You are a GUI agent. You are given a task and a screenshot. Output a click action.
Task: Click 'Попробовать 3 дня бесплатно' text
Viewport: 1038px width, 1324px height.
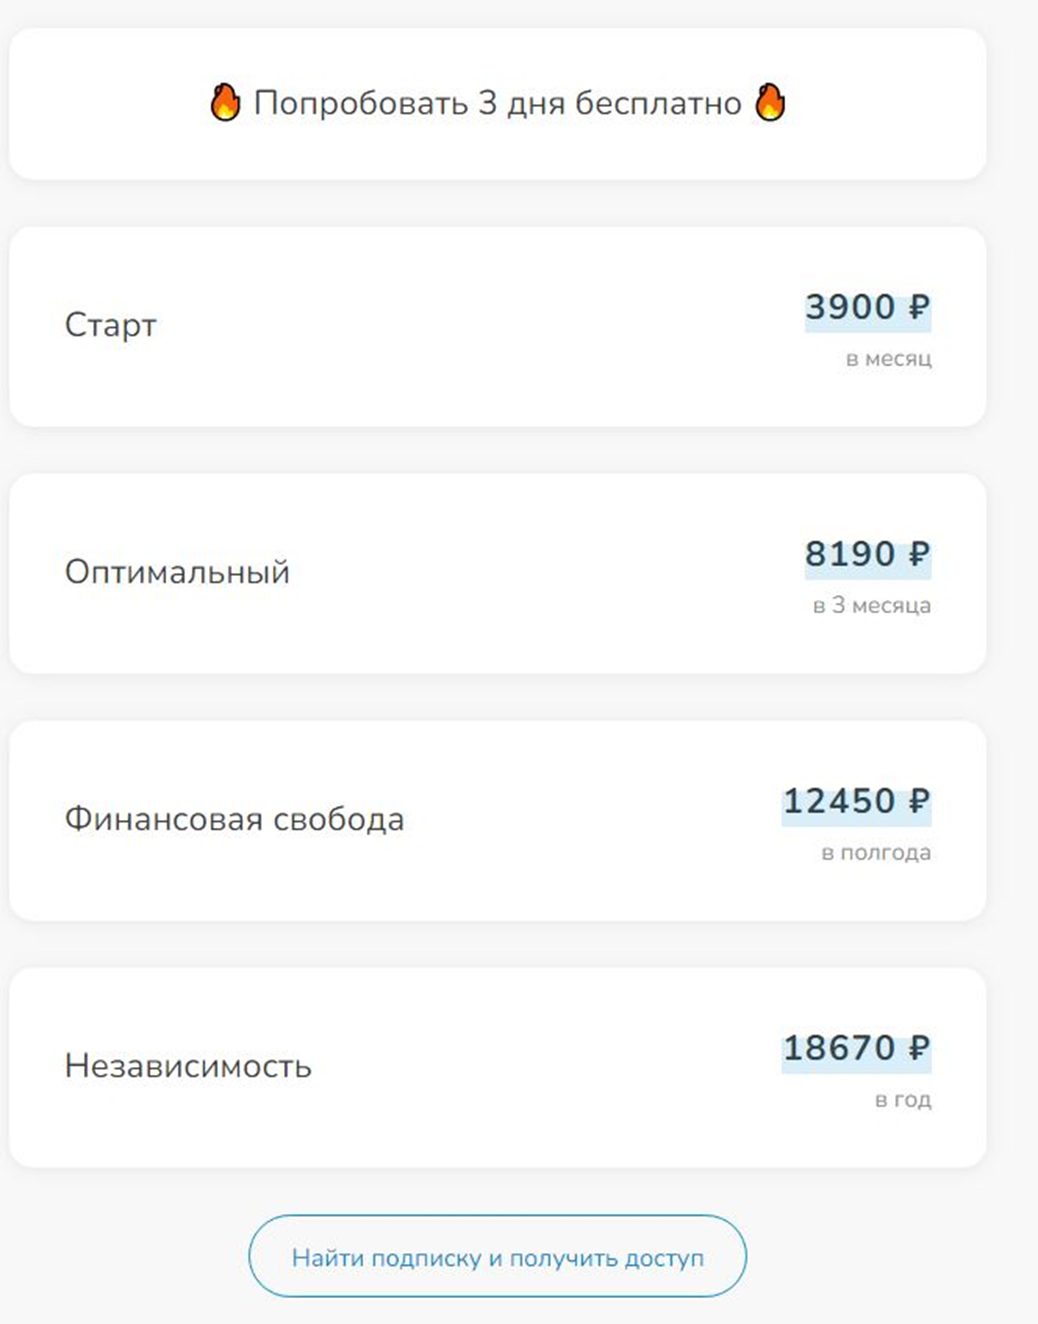pyautogui.click(x=497, y=103)
